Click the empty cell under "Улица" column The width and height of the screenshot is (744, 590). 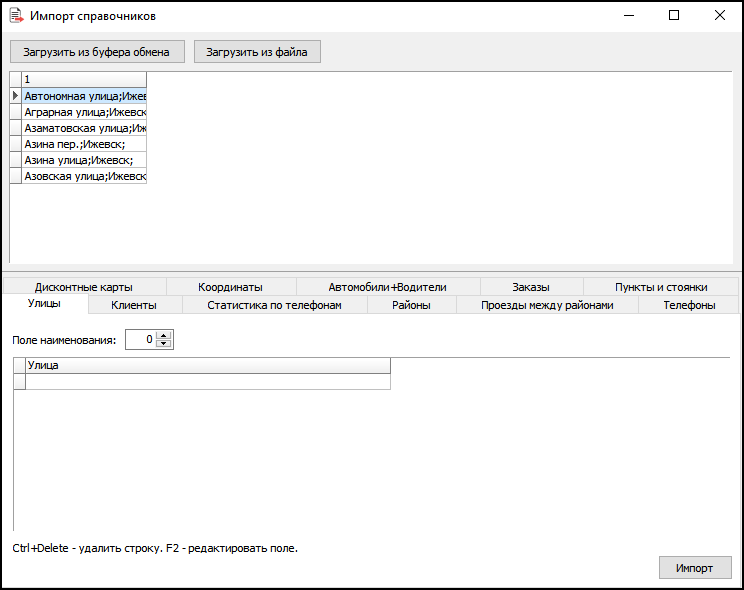207,381
